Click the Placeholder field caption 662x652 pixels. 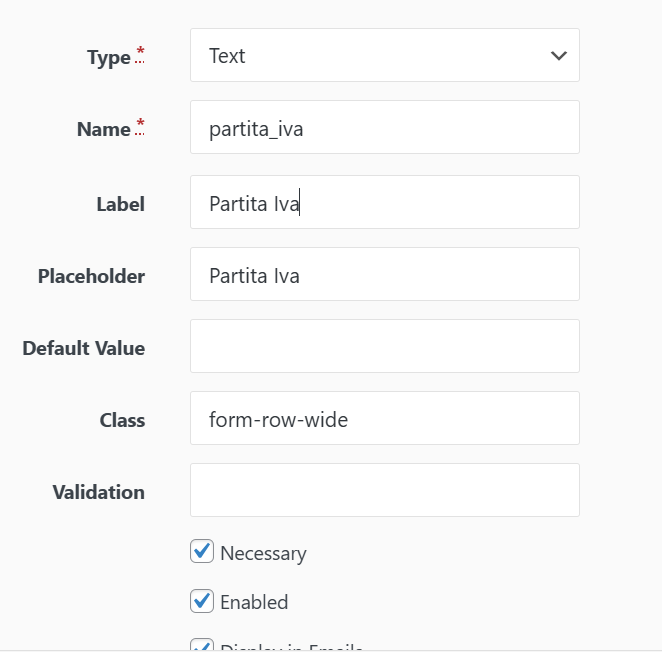pos(91,276)
